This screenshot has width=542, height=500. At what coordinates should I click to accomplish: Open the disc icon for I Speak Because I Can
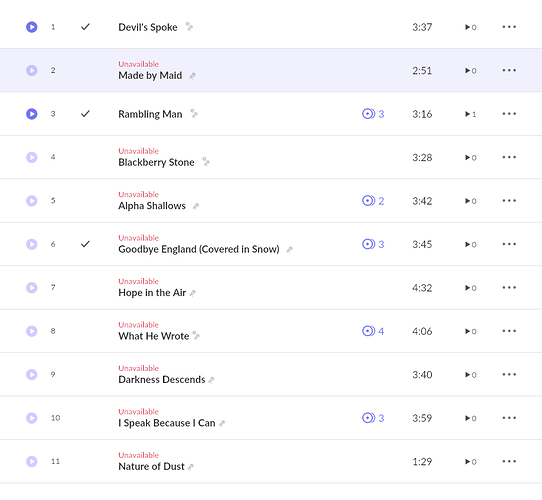pos(368,418)
